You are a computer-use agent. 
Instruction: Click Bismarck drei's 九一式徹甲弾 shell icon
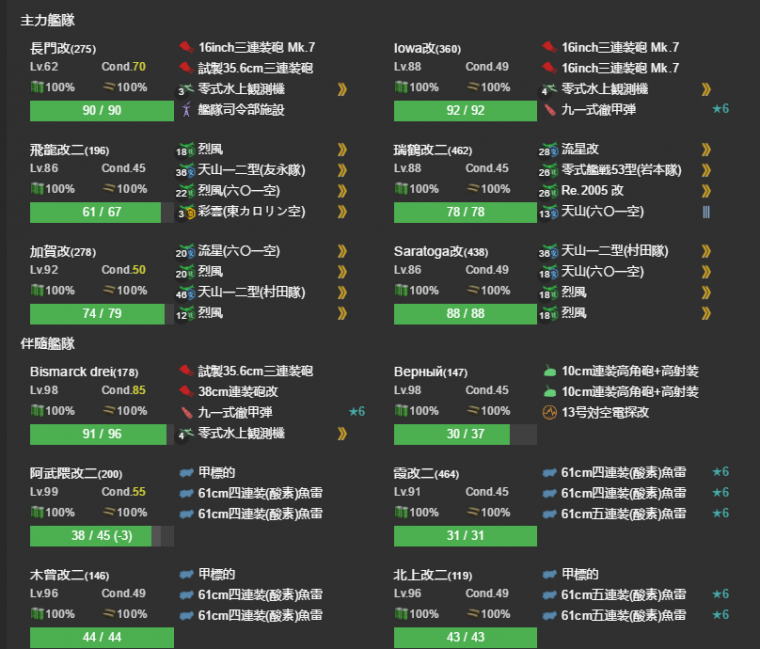click(x=187, y=412)
